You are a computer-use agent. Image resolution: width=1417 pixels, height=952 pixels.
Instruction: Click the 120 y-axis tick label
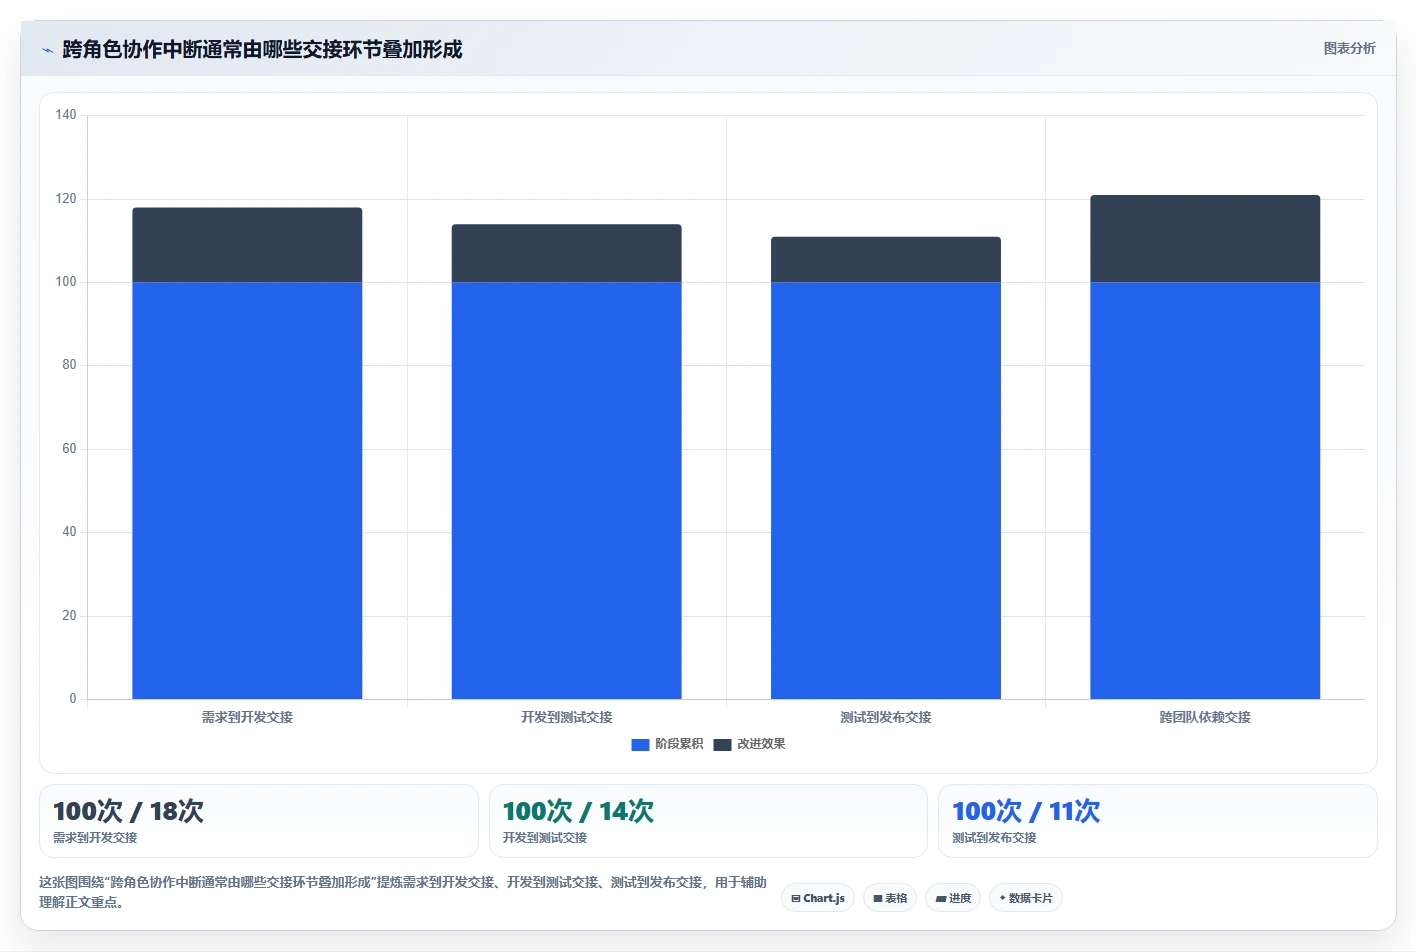click(x=66, y=199)
